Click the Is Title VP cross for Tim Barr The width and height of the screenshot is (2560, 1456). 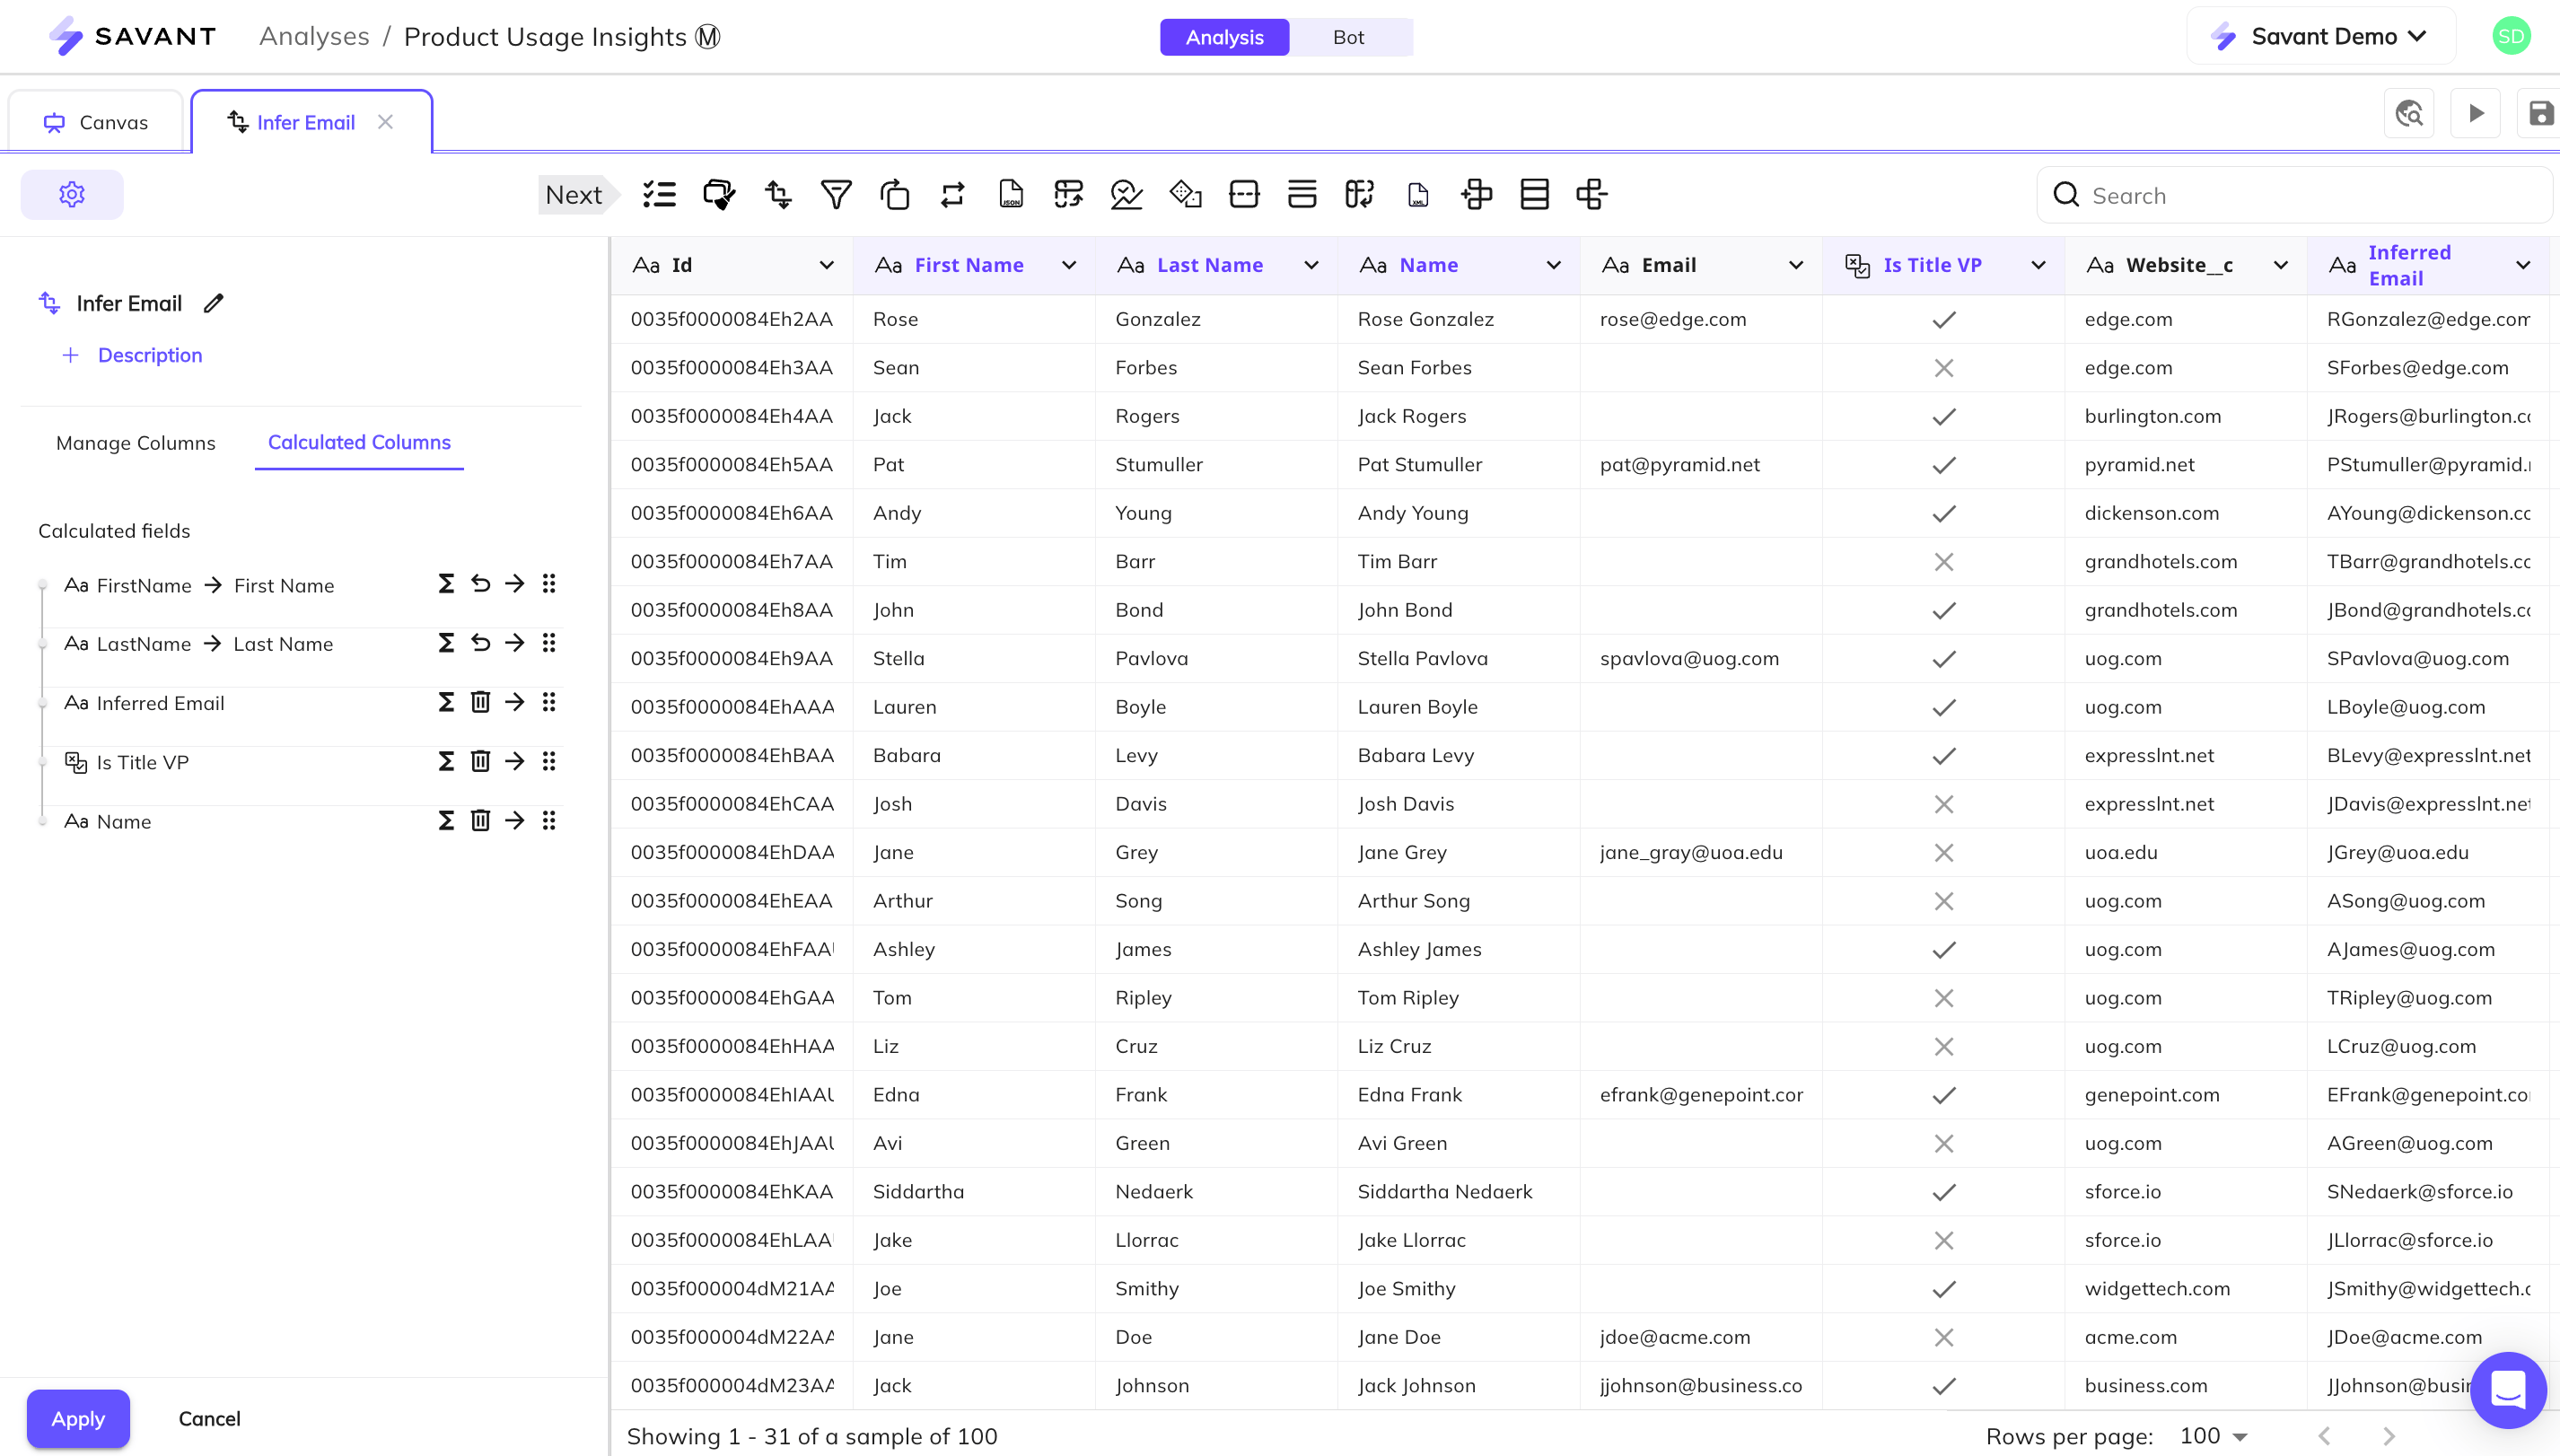point(1944,561)
